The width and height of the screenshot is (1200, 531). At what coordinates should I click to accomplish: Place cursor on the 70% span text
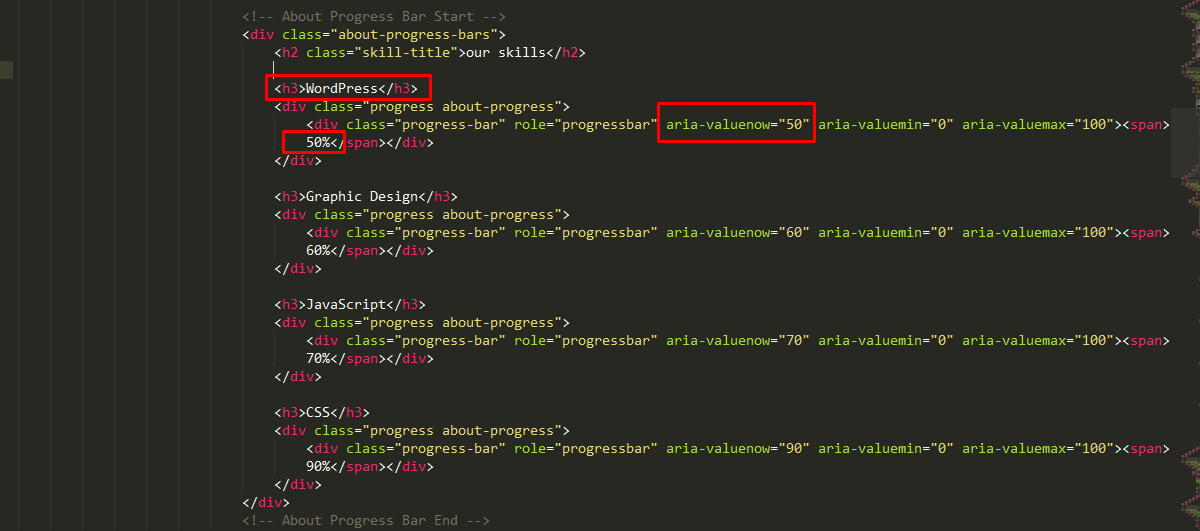tap(318, 359)
